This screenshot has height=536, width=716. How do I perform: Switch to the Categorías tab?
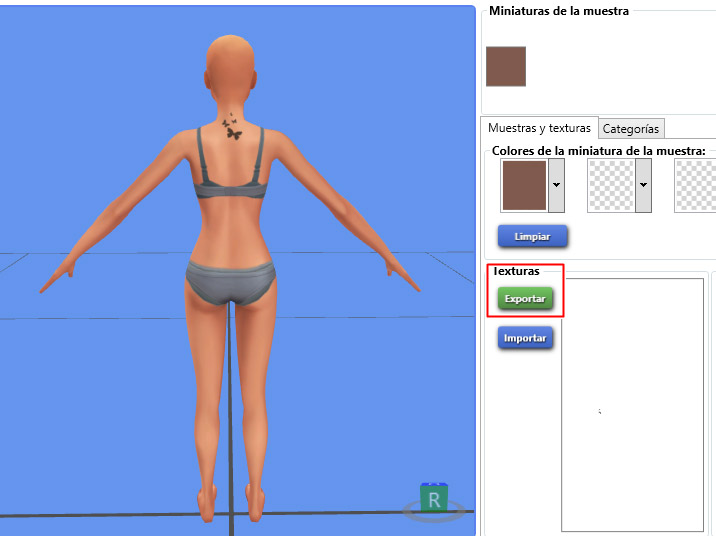click(x=631, y=129)
